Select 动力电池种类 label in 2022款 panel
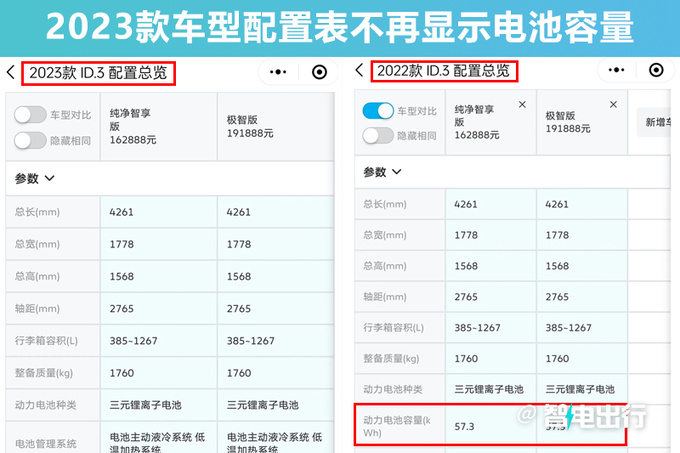This screenshot has height=453, width=680. click(x=393, y=389)
